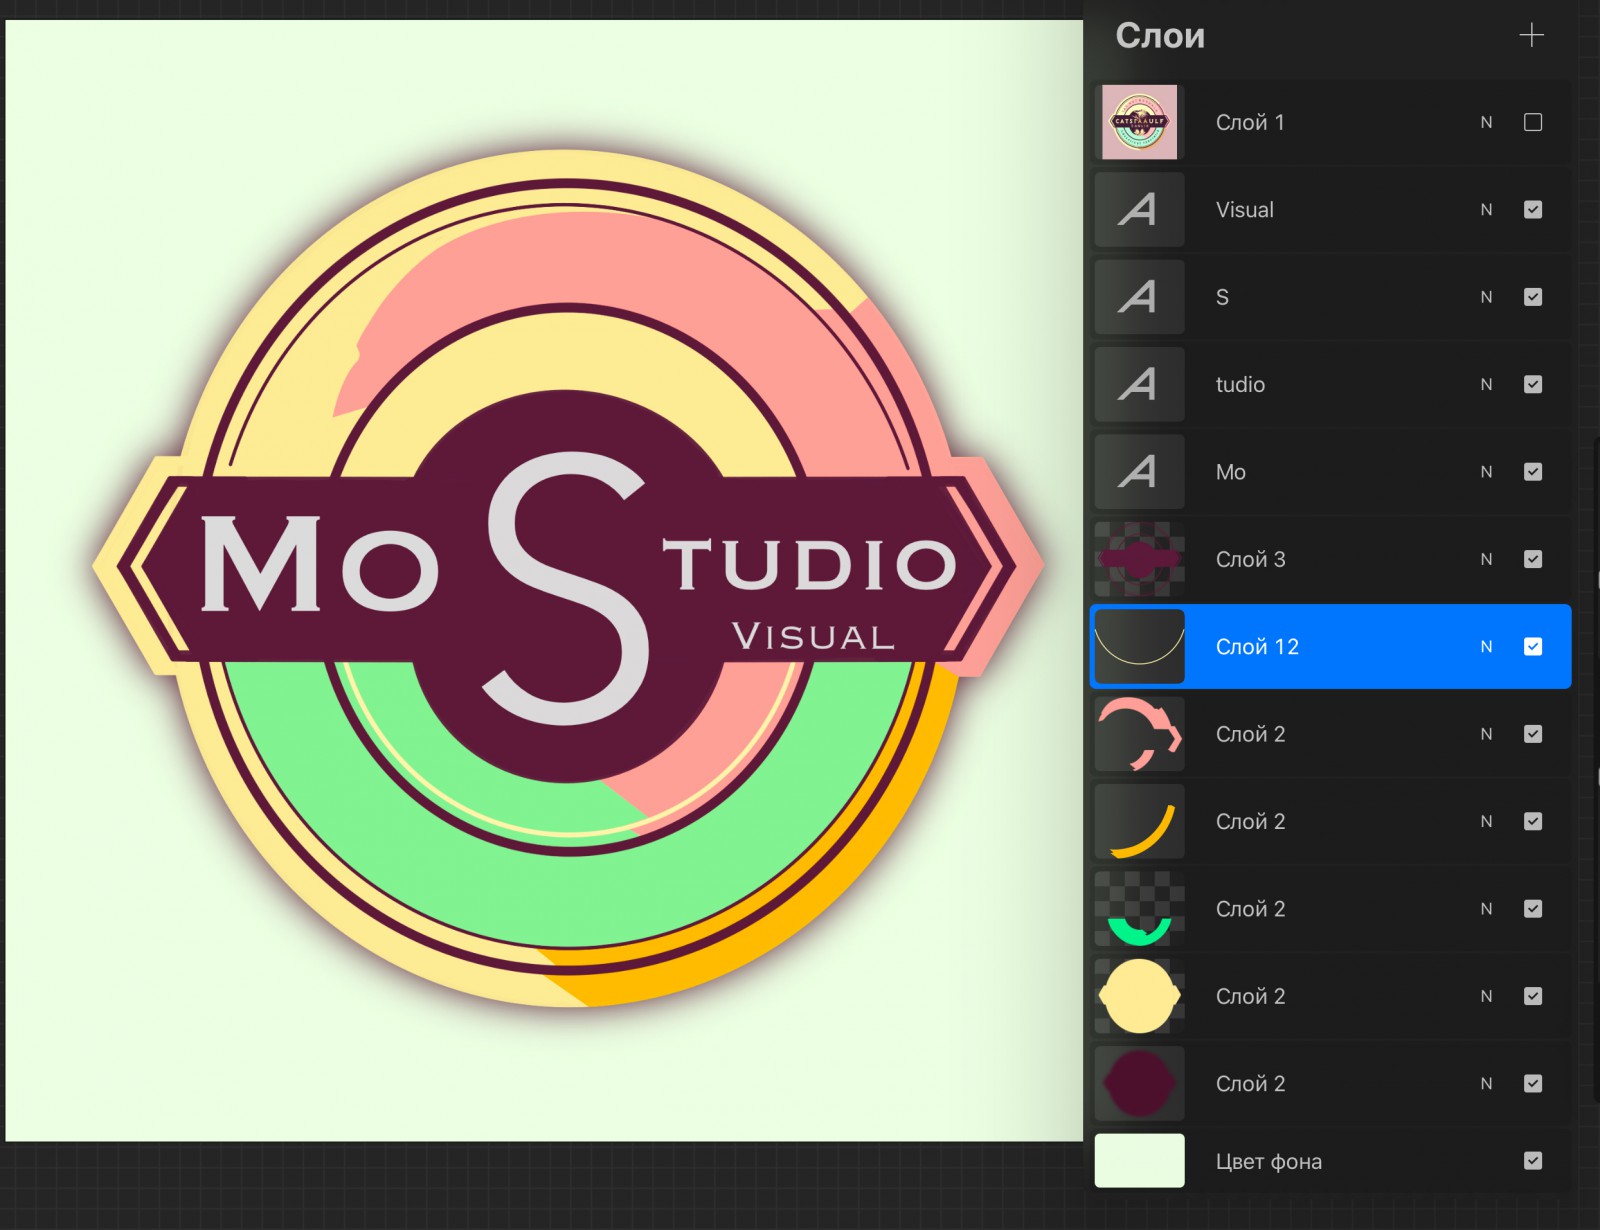Select the pink arc Слой 2 thumbnail
Image resolution: width=1600 pixels, height=1230 pixels.
pyautogui.click(x=1139, y=734)
